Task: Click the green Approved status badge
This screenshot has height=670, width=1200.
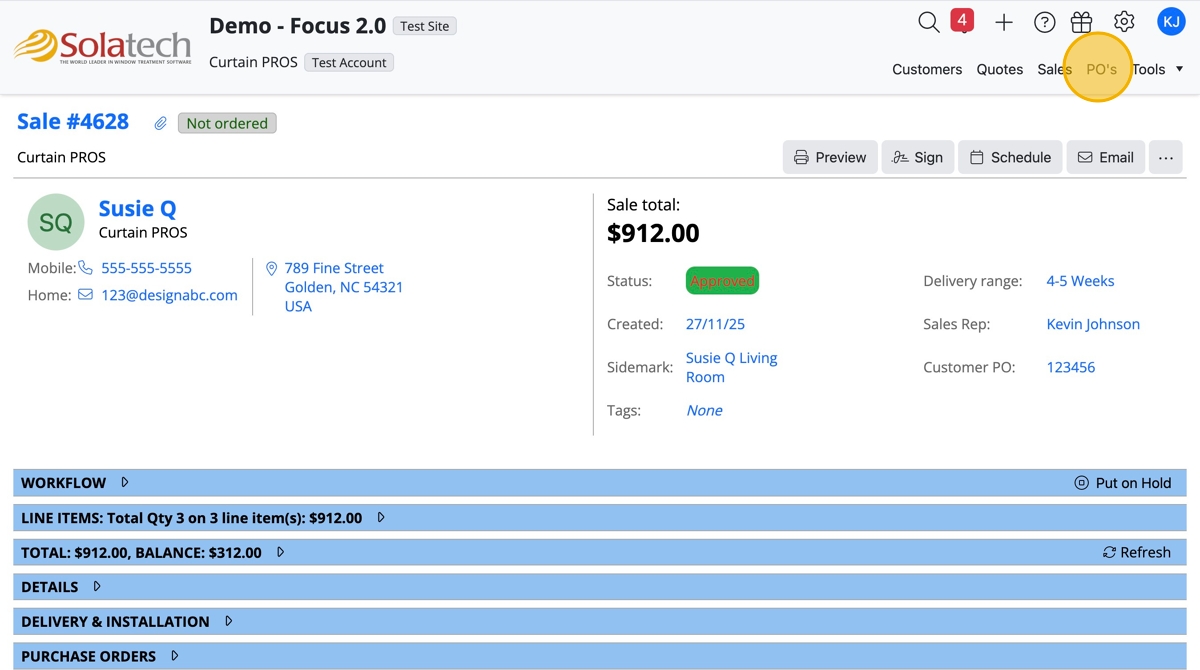Action: click(x=722, y=281)
